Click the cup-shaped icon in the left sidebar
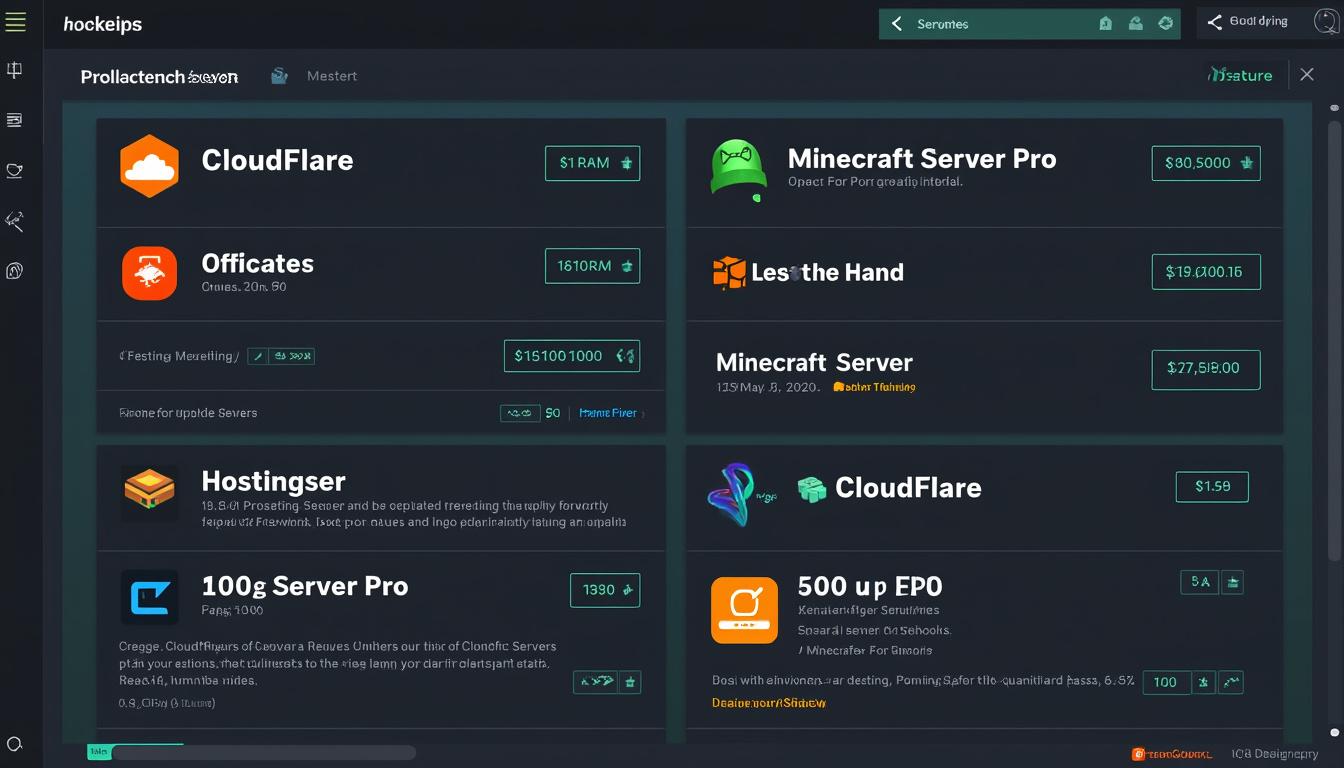Image resolution: width=1344 pixels, height=768 pixels. click(15, 171)
